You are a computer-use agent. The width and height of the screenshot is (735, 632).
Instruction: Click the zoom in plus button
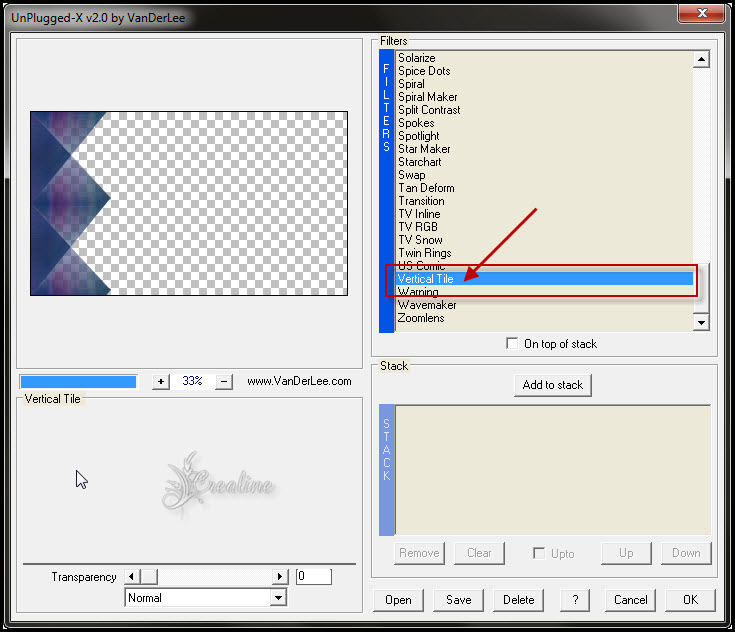coord(161,381)
